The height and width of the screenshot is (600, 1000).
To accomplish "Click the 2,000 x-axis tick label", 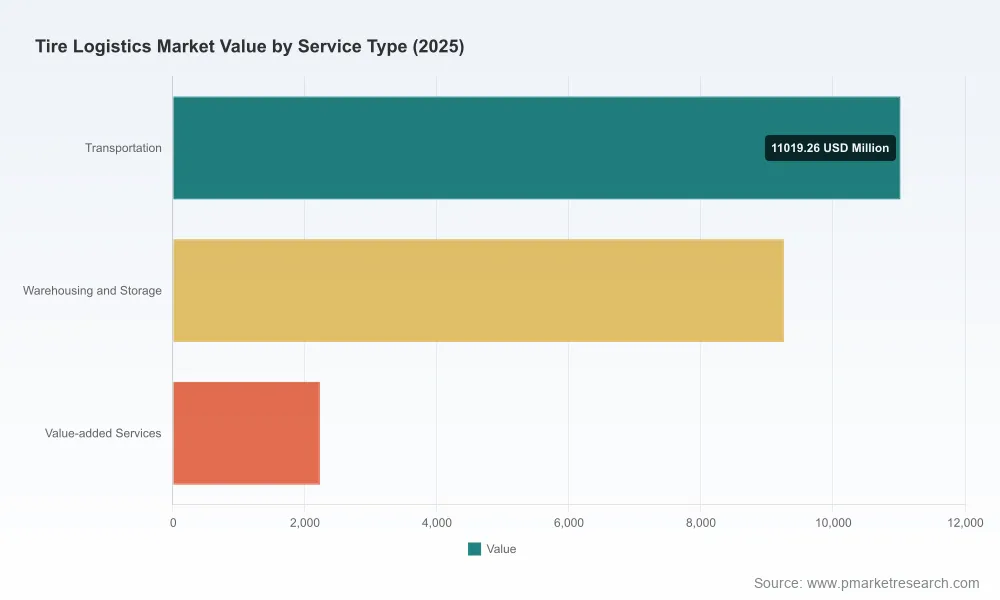I will [x=305, y=523].
